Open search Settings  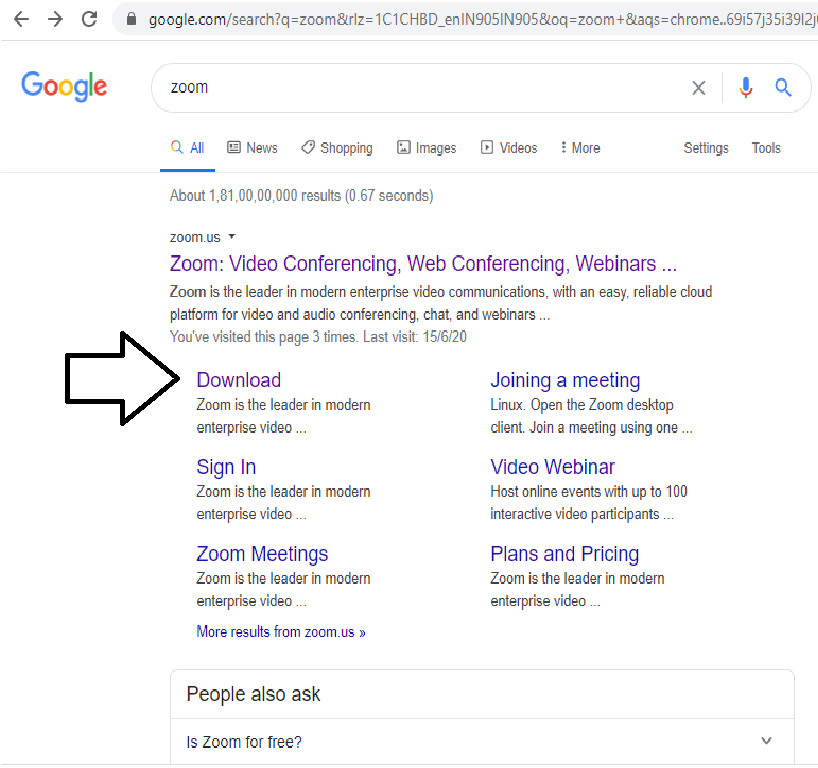(x=706, y=148)
